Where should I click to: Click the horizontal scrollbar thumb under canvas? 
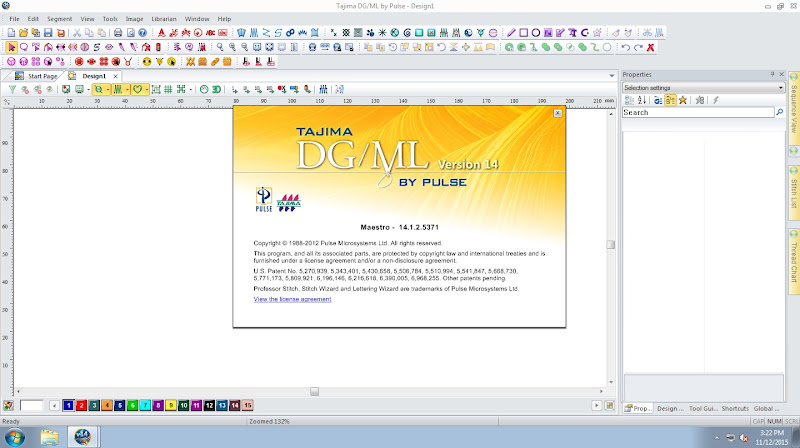click(x=314, y=391)
